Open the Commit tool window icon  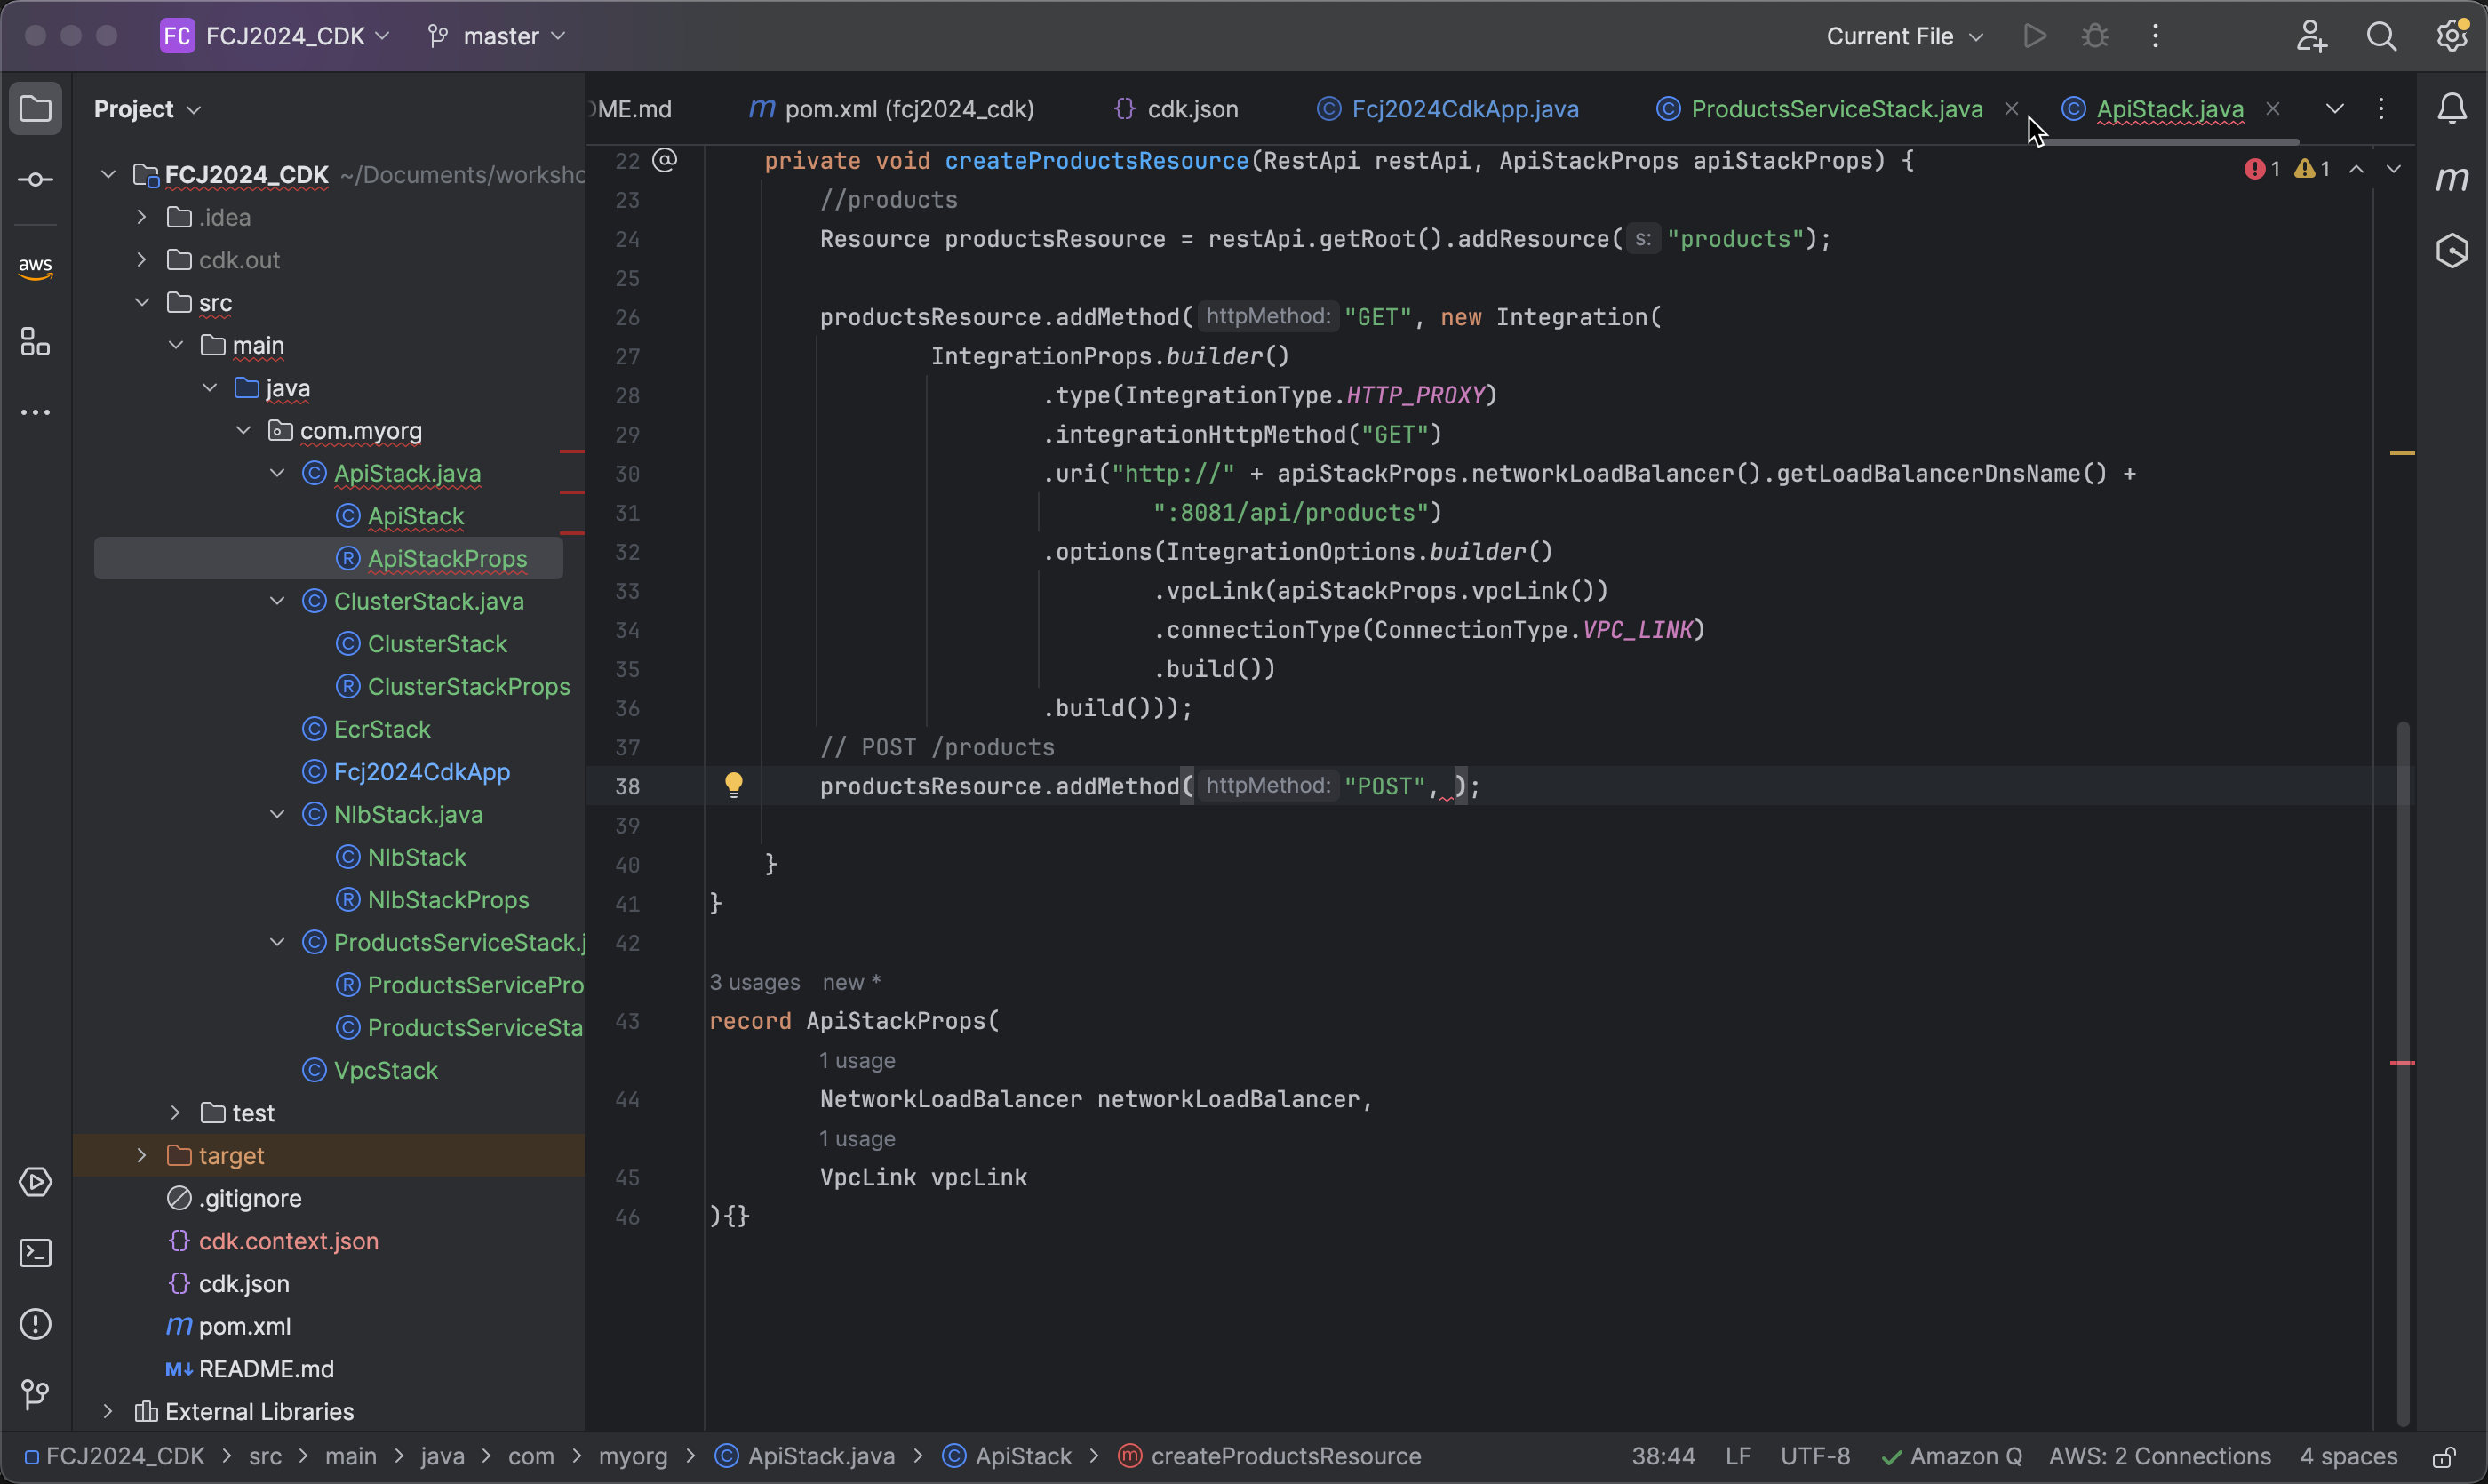tap(35, 180)
